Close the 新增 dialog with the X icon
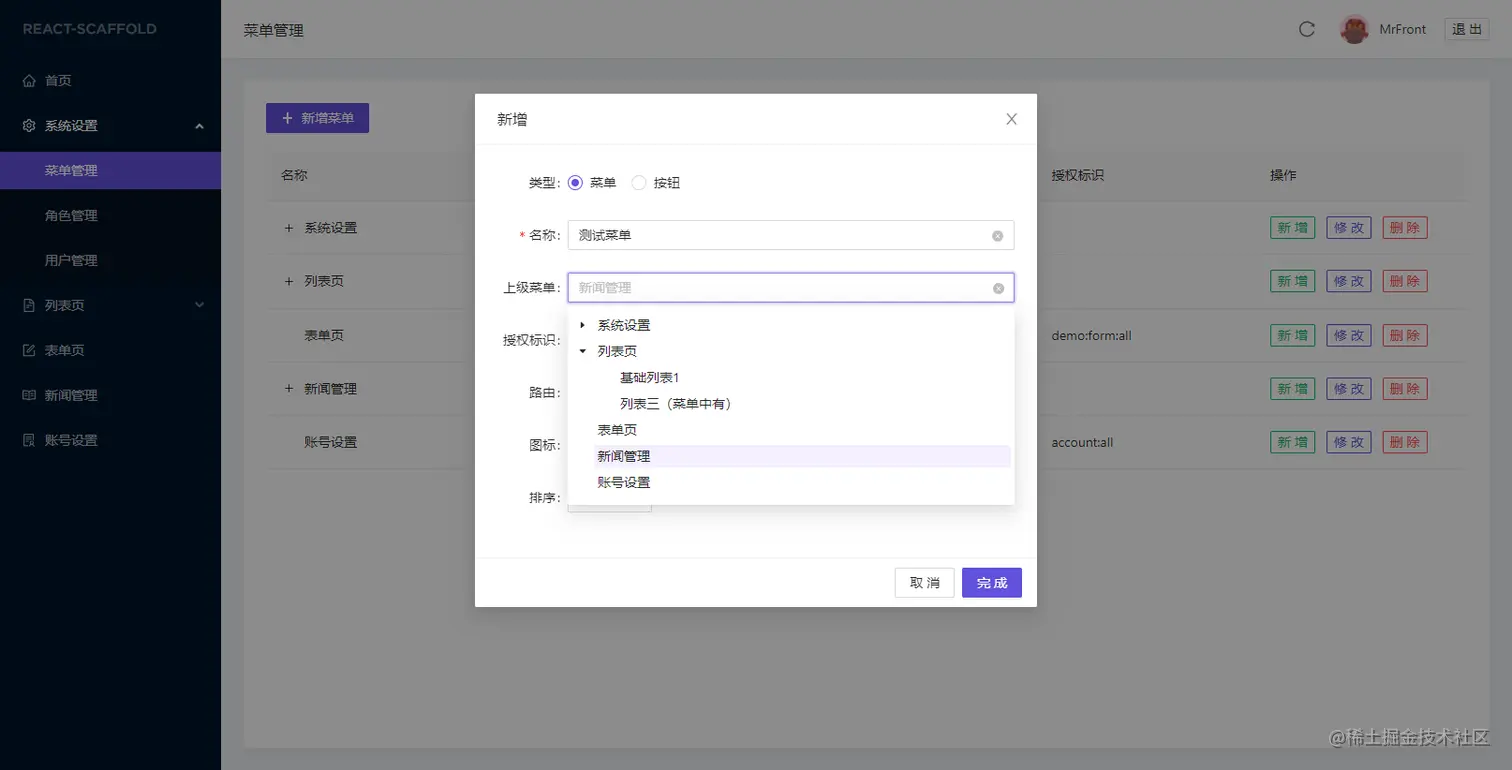1512x770 pixels. [1010, 118]
